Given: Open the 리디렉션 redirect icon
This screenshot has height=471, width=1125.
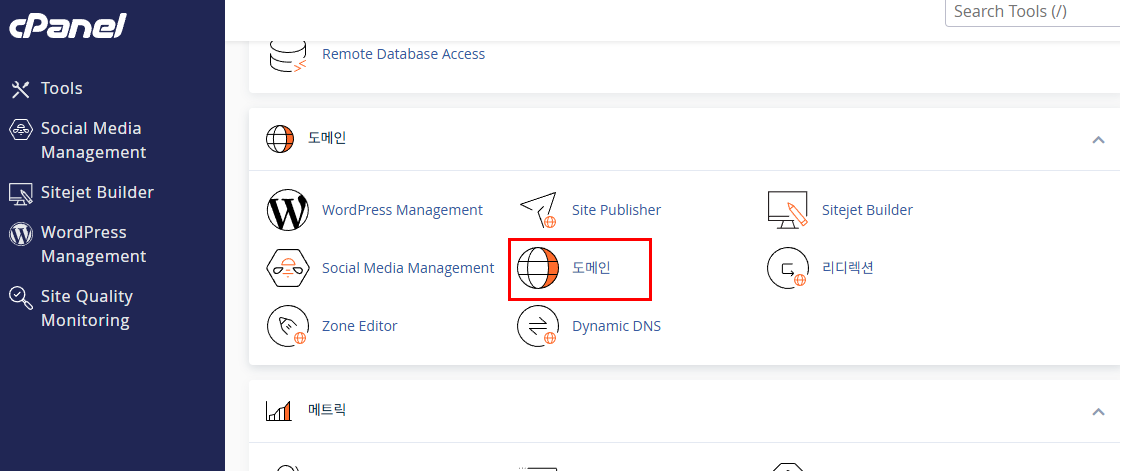Looking at the screenshot, I should (787, 268).
